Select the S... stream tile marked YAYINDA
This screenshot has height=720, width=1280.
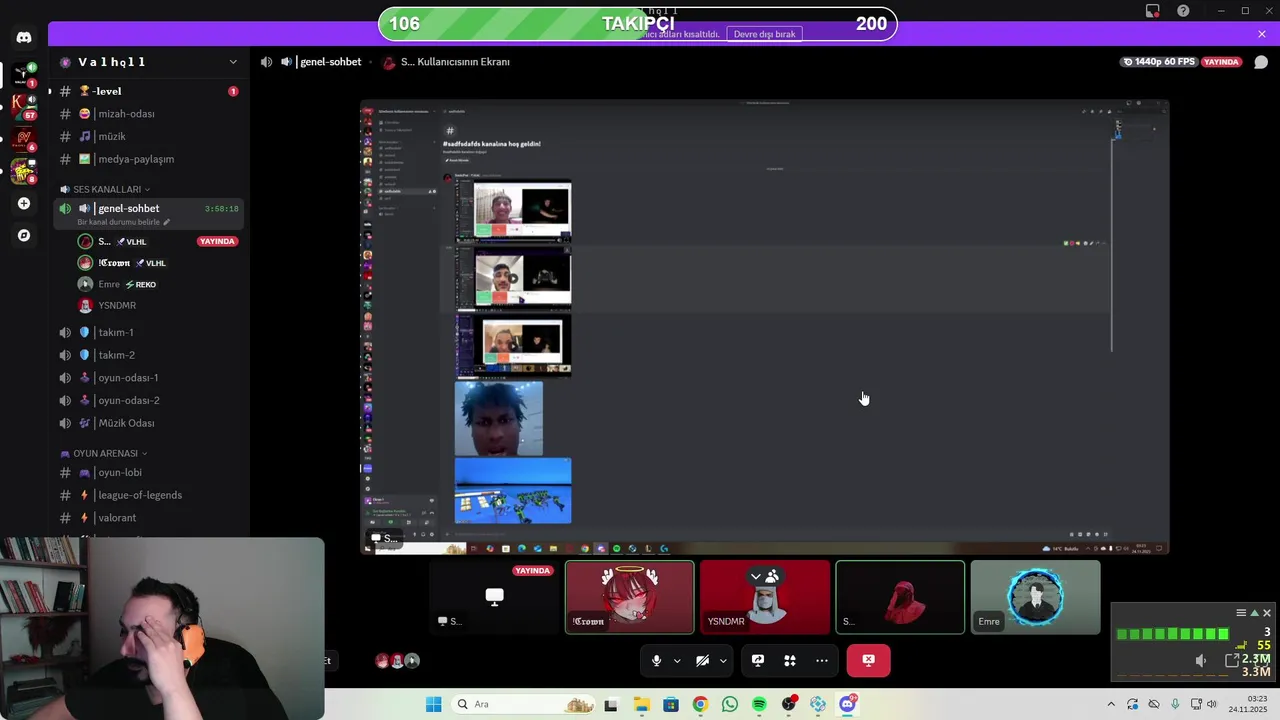click(494, 597)
